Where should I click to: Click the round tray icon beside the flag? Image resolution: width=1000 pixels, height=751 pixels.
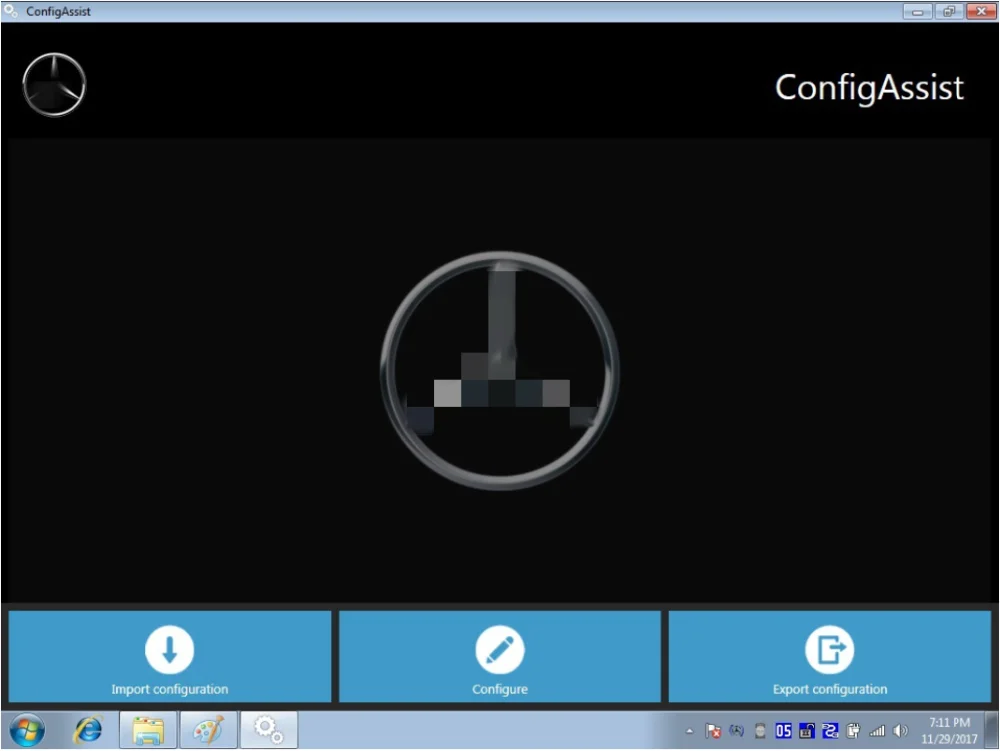[737, 731]
